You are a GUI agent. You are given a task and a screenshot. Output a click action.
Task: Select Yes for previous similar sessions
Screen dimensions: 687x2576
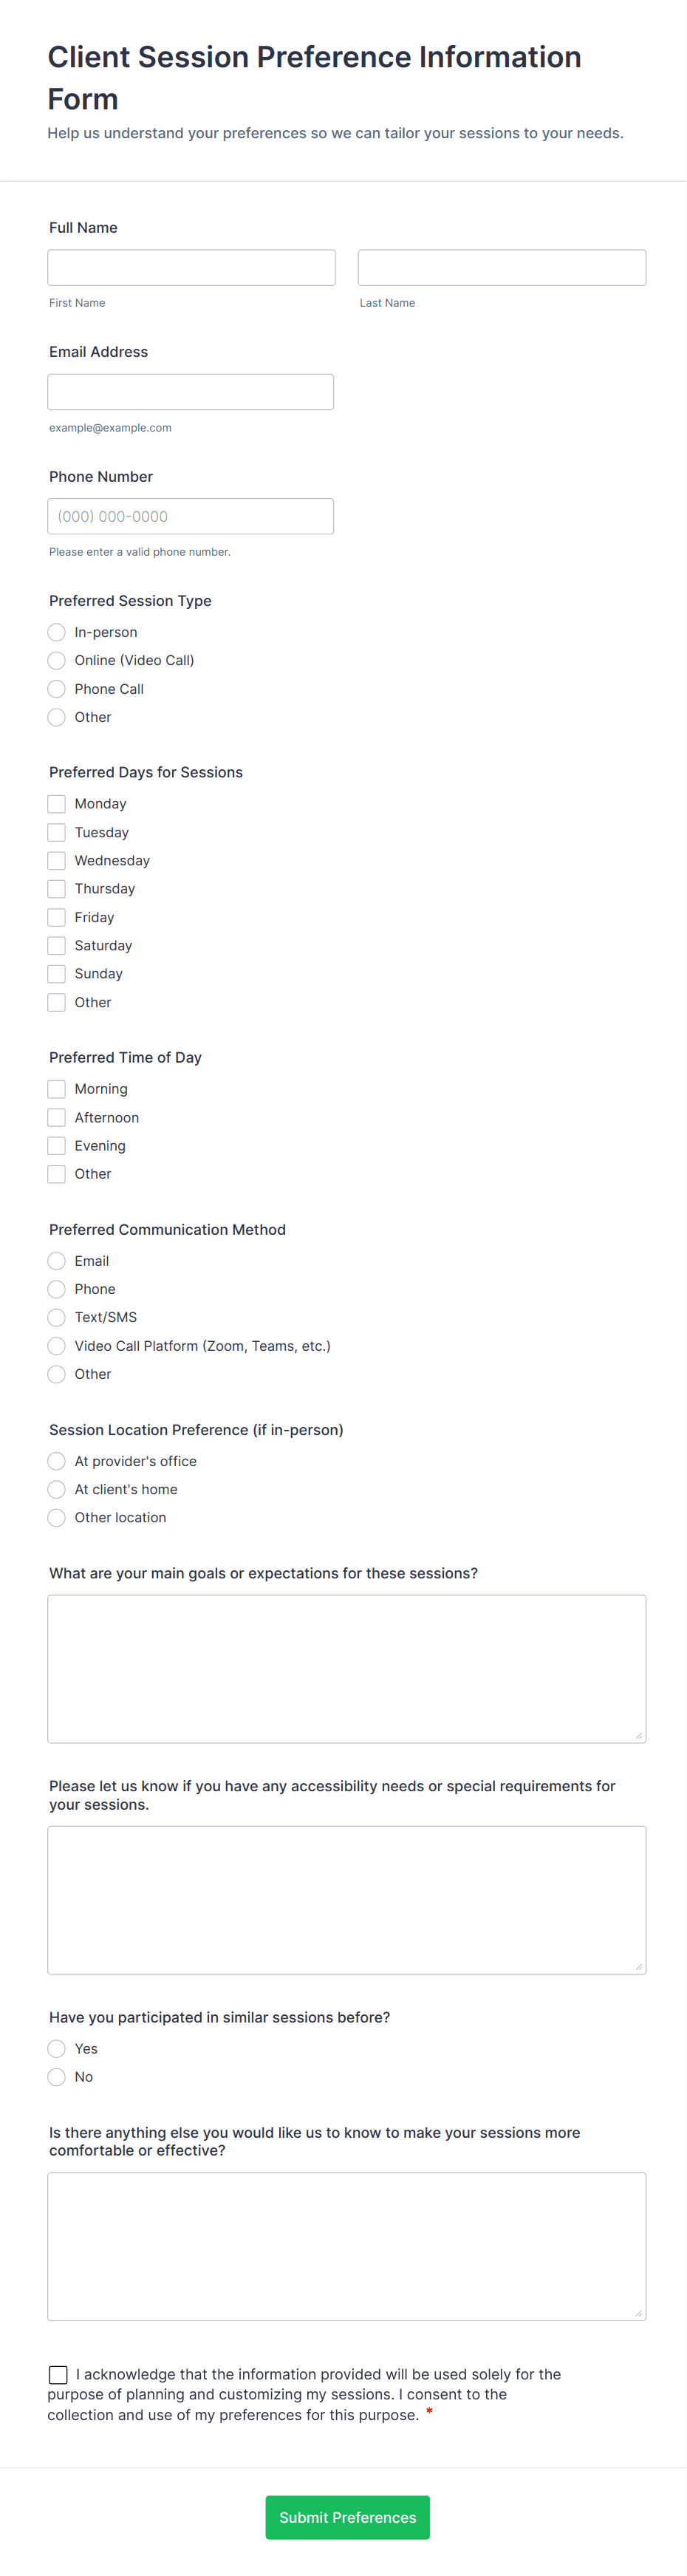tap(57, 2049)
